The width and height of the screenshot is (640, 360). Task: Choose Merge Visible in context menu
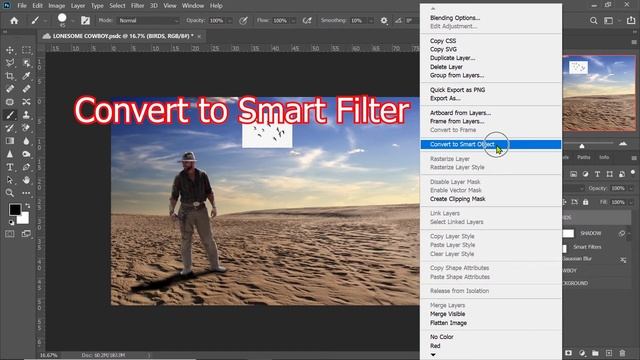pos(447,314)
